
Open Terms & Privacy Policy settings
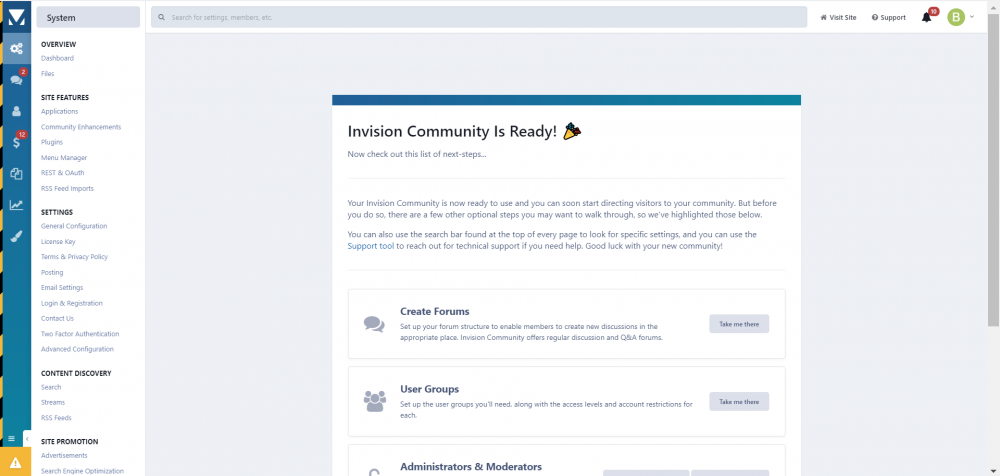tap(75, 257)
